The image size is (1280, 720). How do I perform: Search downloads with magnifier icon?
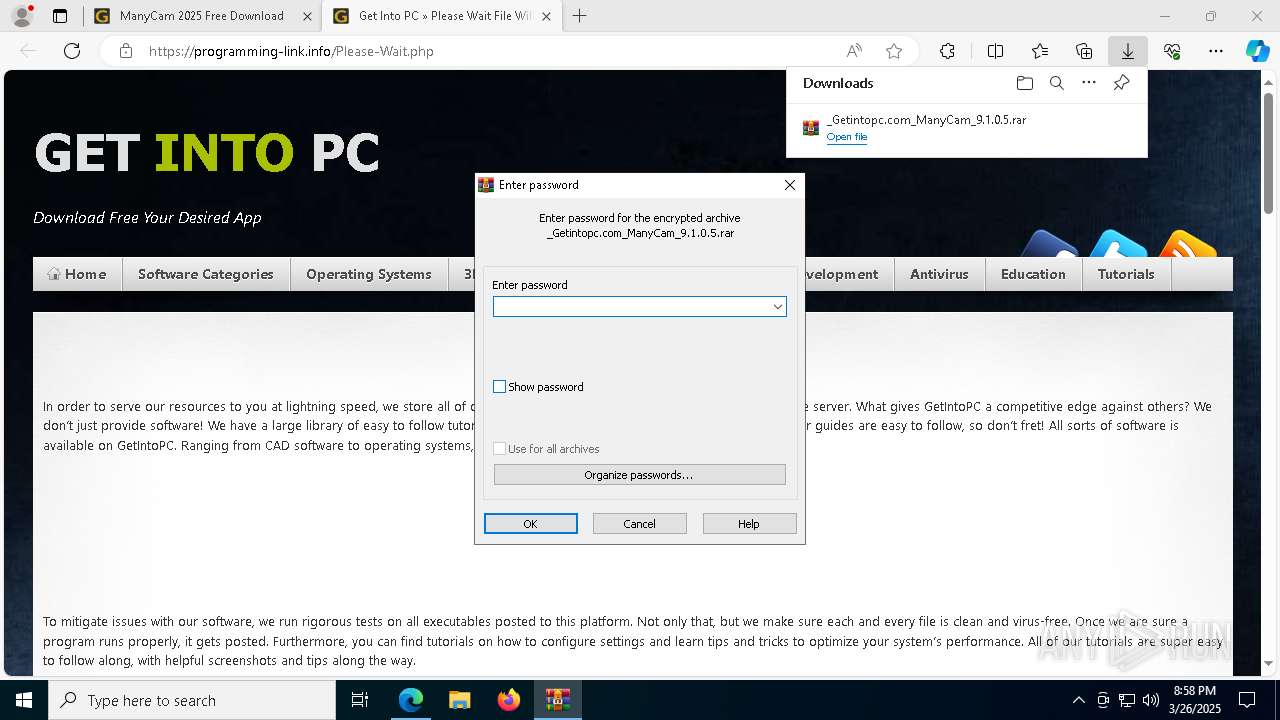(x=1056, y=83)
